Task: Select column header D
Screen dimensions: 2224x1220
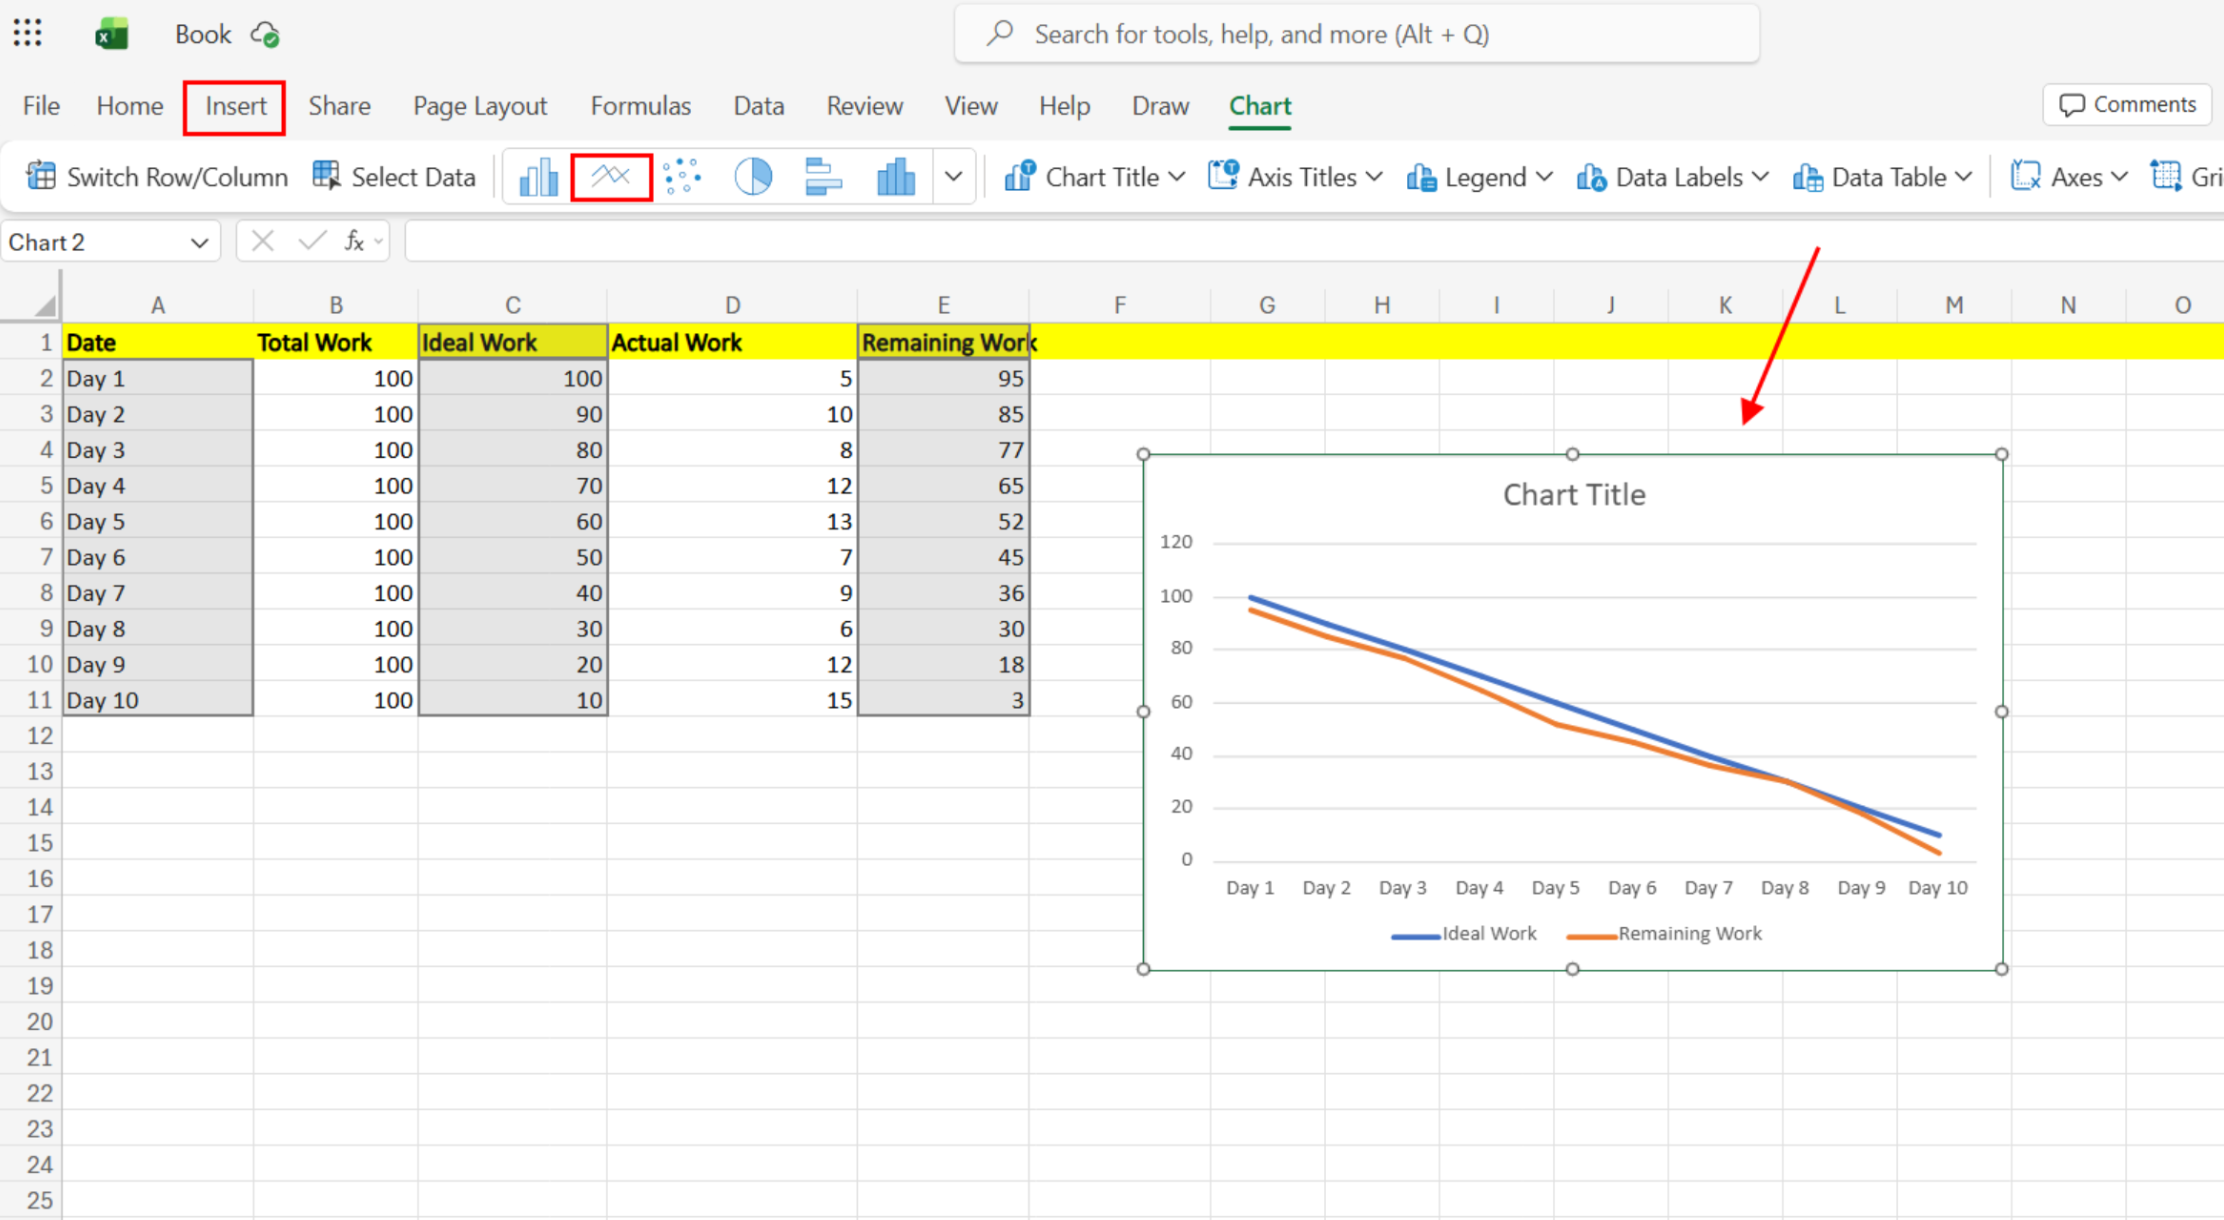Action: point(732,305)
